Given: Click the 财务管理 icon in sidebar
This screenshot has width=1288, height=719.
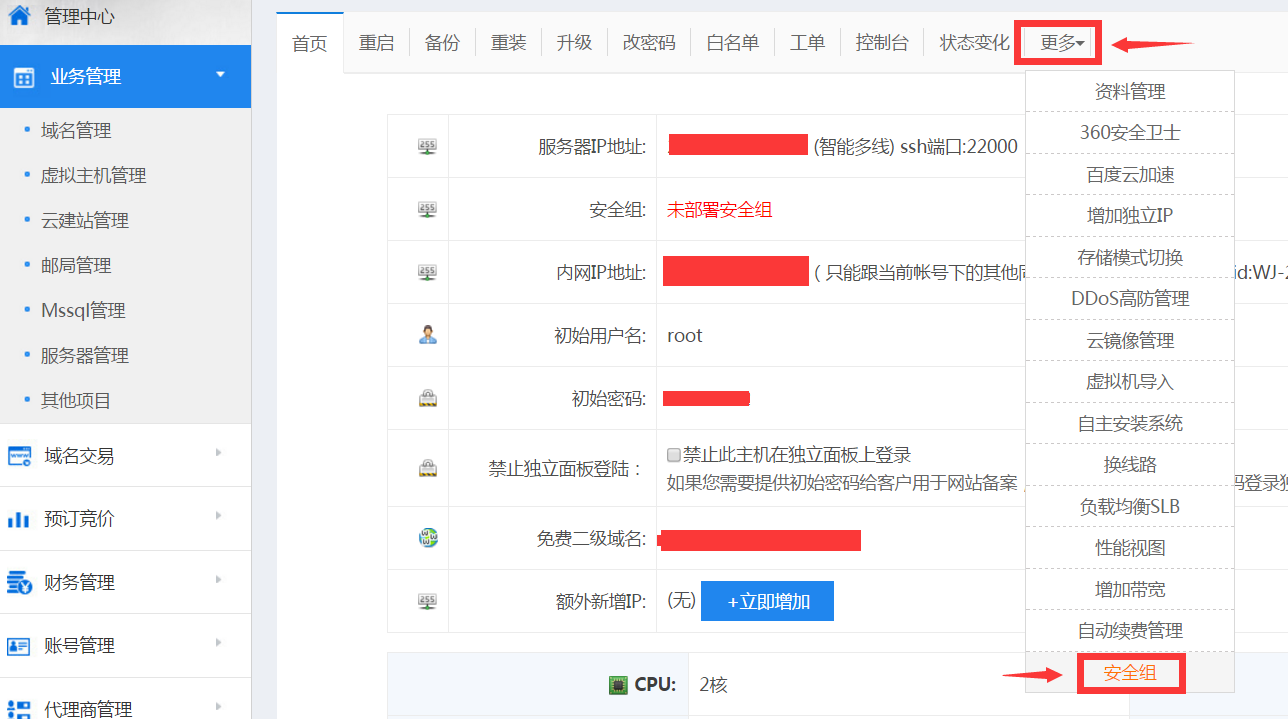Looking at the screenshot, I should click(19, 582).
